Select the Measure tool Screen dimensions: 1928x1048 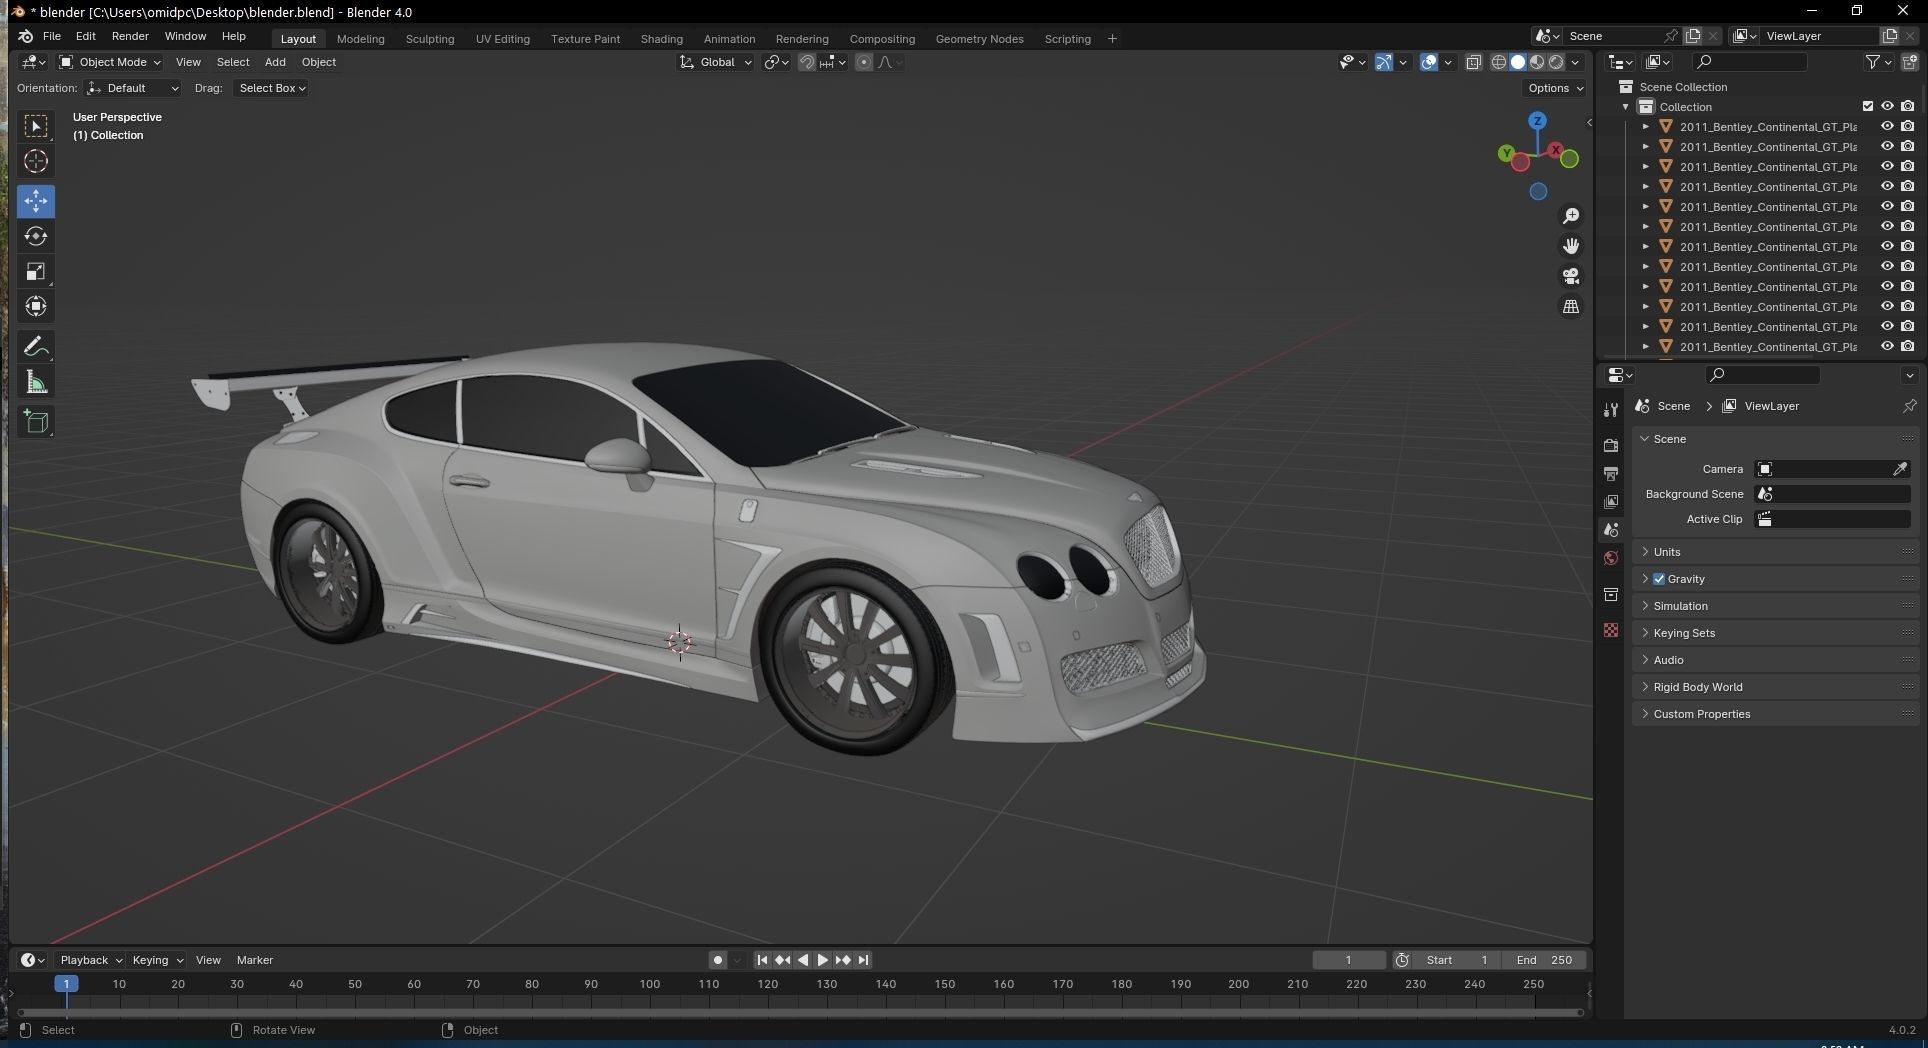pyautogui.click(x=36, y=382)
